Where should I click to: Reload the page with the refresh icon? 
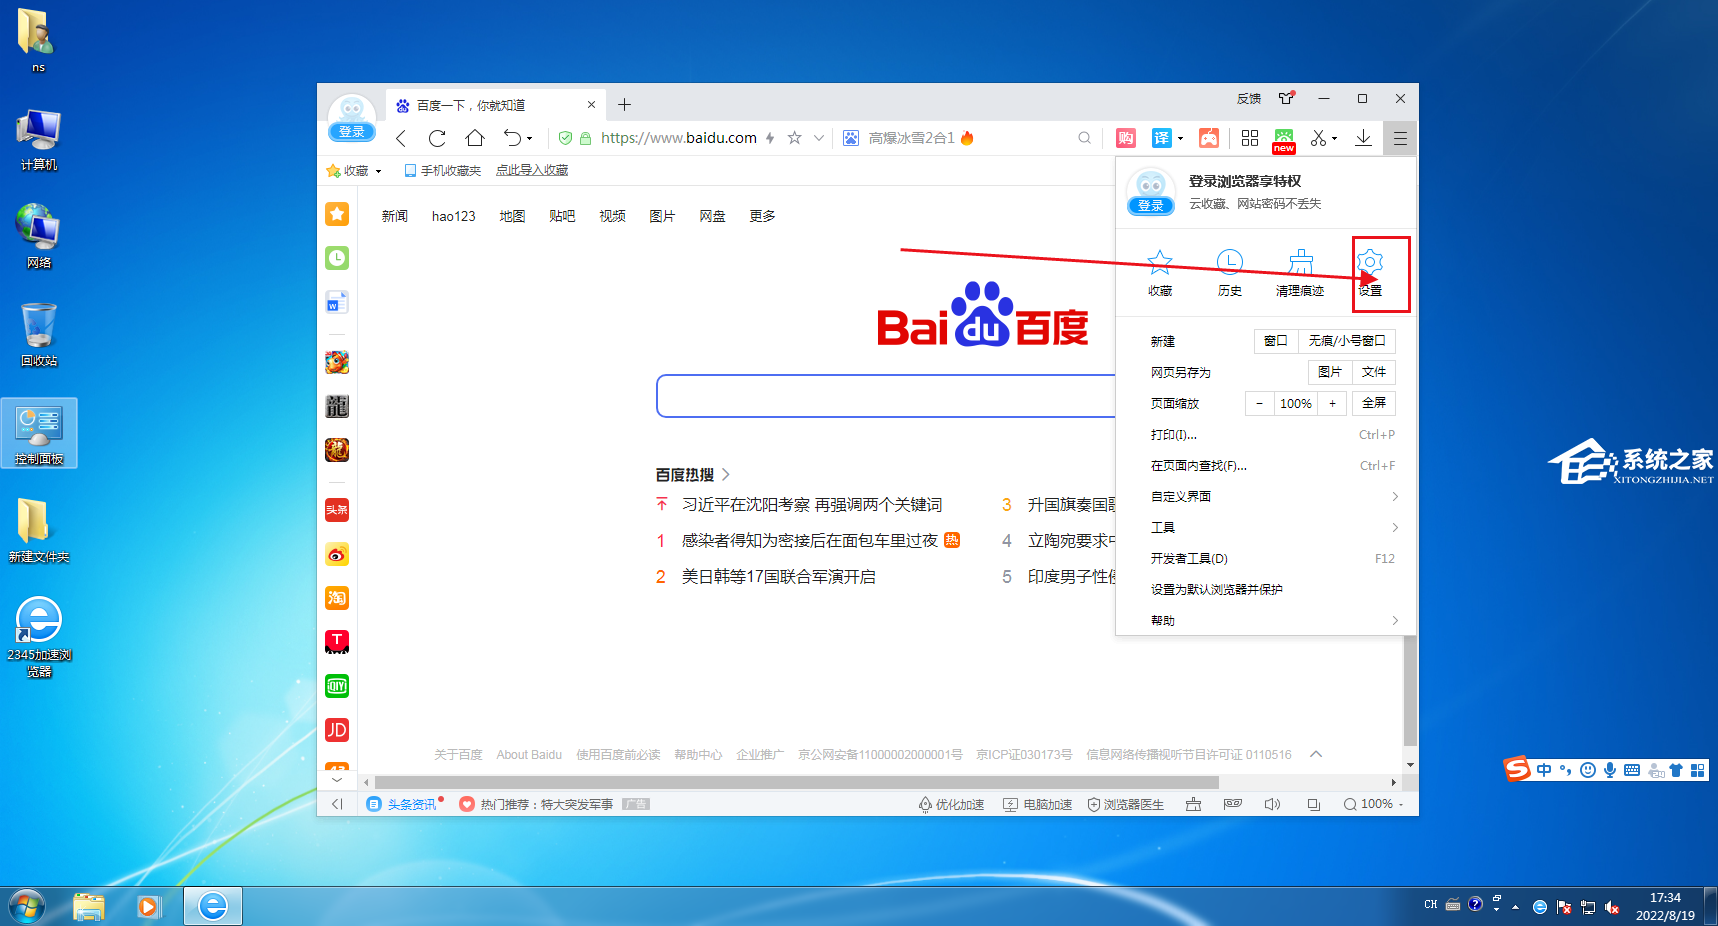point(437,138)
